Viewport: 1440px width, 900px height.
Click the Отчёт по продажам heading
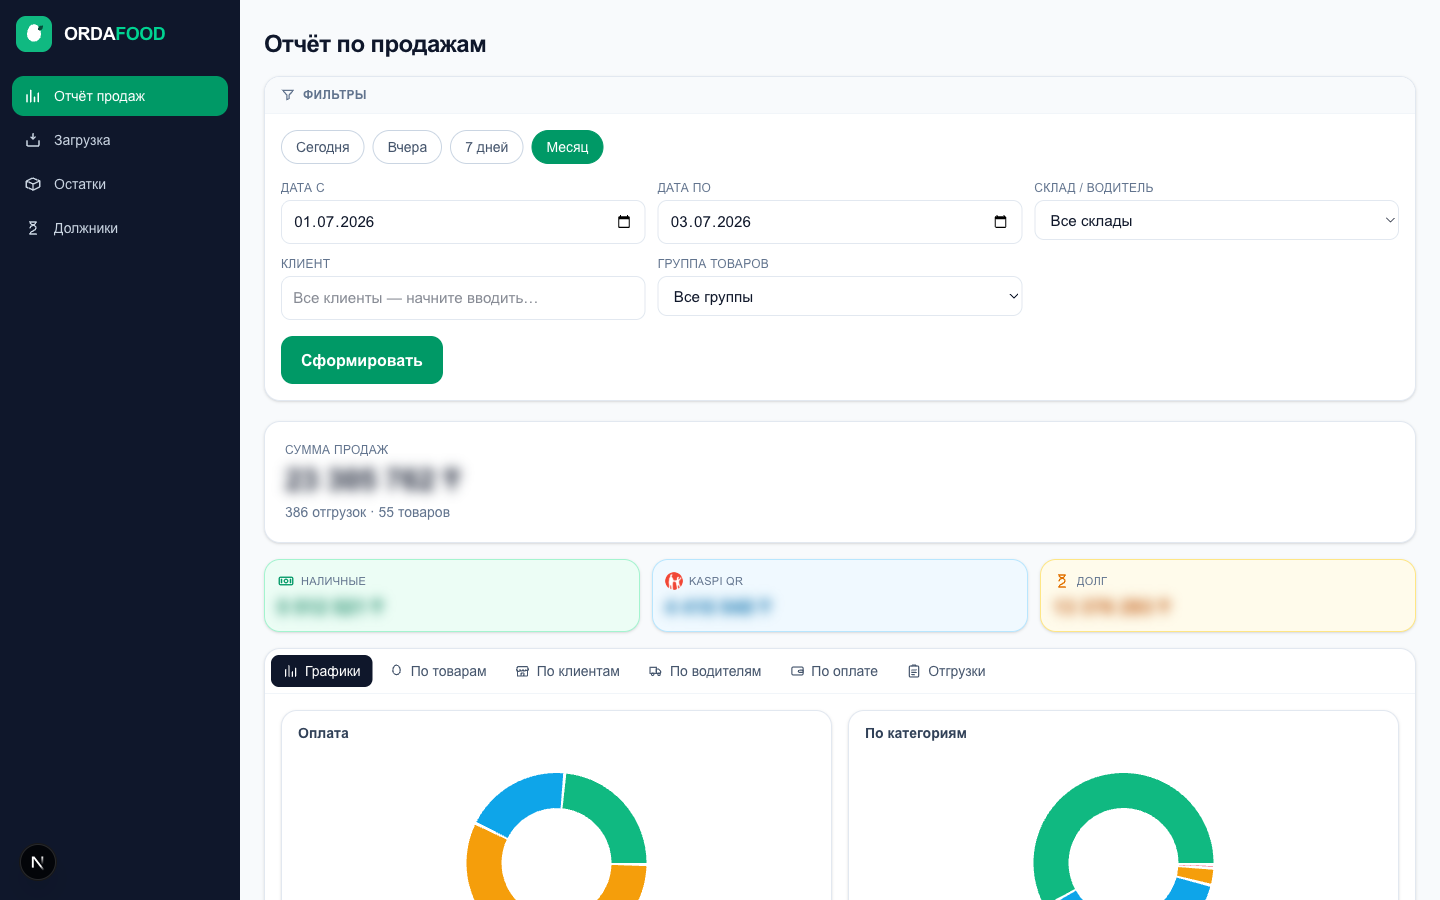375,44
